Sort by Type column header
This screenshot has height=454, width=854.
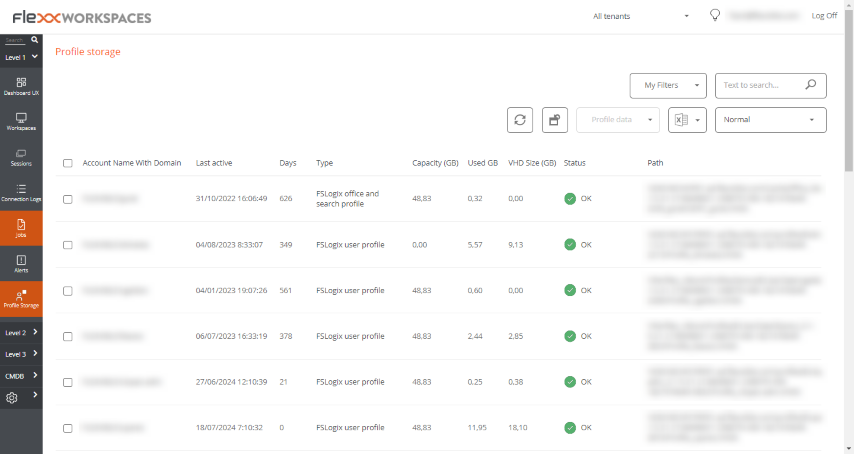tap(325, 163)
